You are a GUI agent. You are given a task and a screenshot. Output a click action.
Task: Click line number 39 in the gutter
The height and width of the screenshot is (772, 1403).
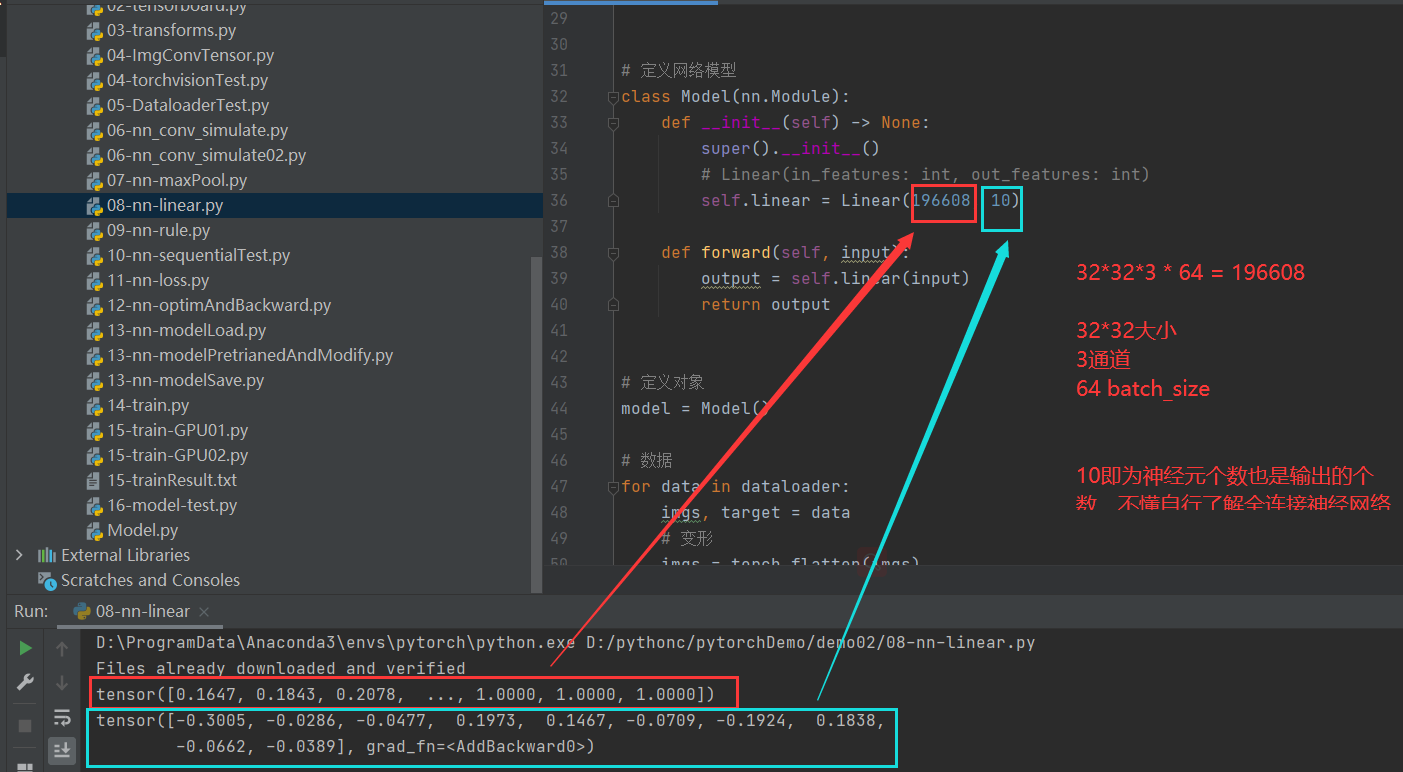558,279
